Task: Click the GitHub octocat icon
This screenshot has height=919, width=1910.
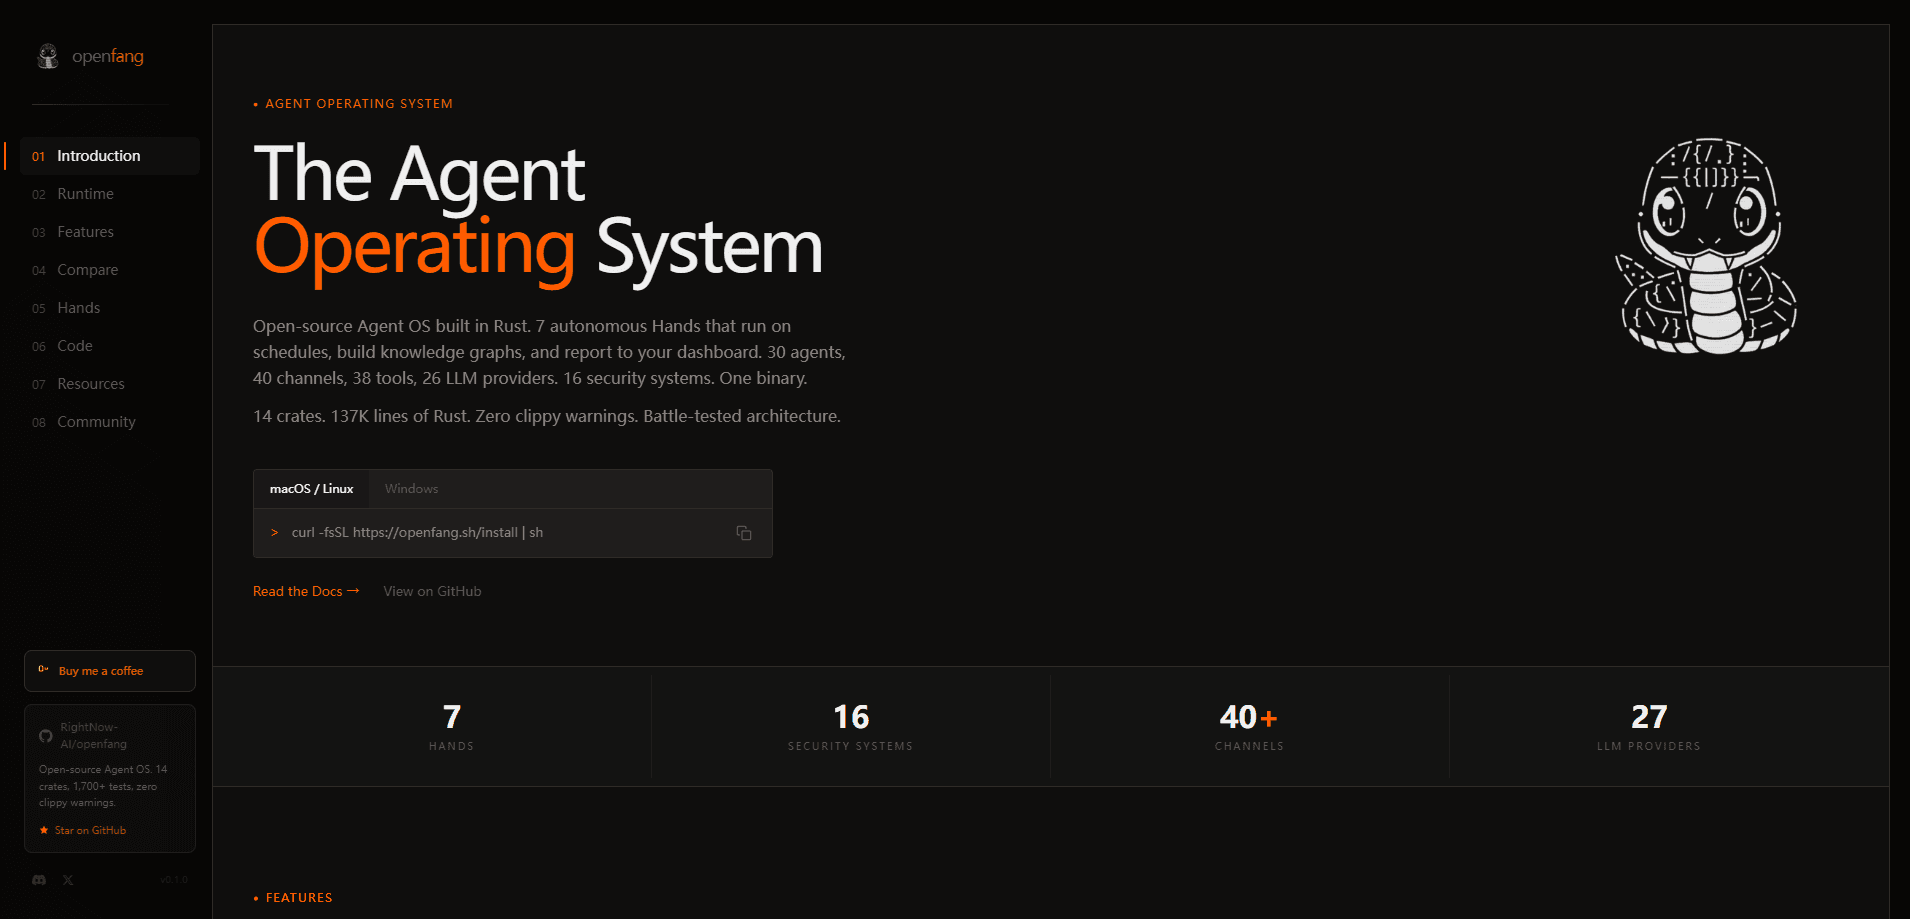Action: 46,736
